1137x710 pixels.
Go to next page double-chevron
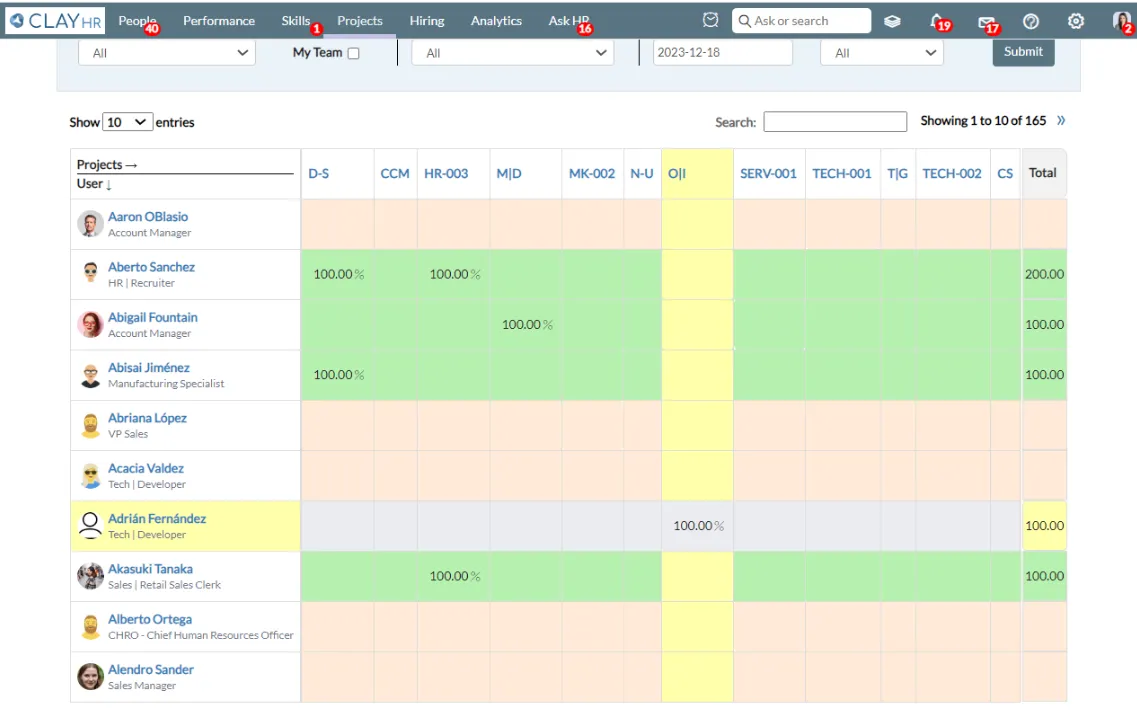point(1061,120)
